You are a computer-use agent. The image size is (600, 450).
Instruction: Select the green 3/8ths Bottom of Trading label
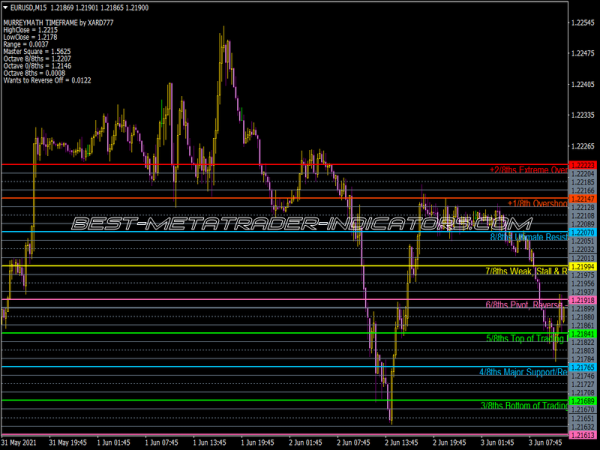tap(523, 406)
